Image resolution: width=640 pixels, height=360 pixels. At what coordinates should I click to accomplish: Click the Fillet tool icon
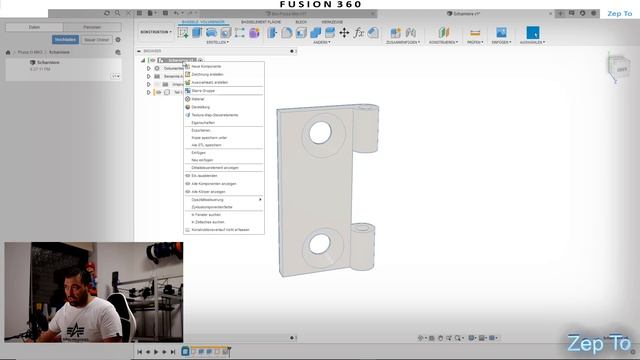click(287, 33)
